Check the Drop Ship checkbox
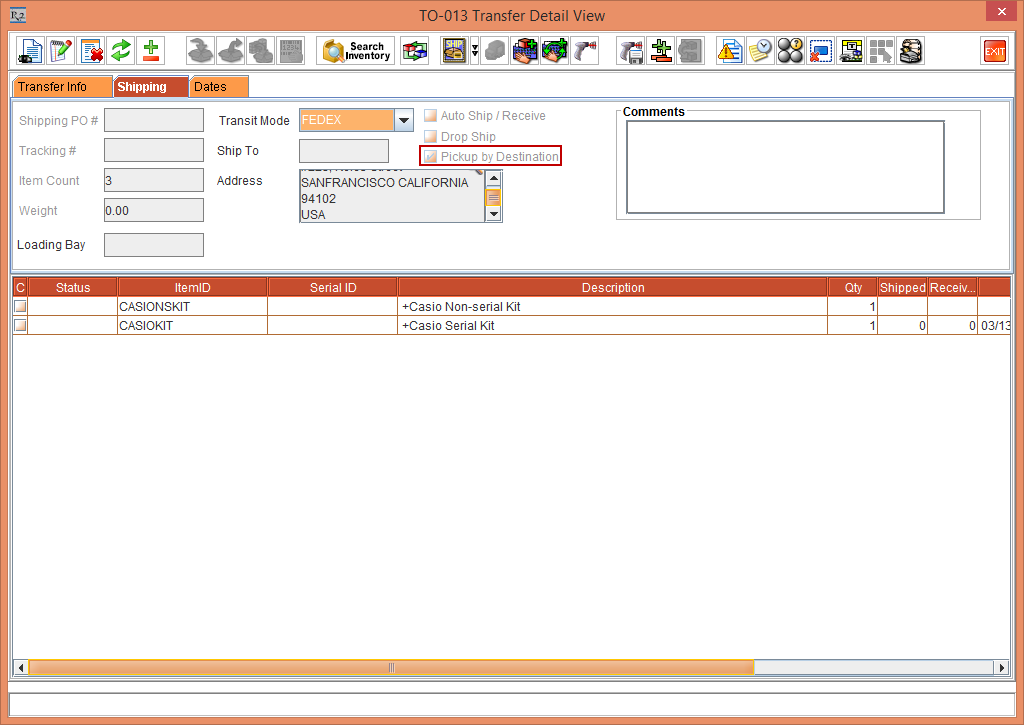 [430, 136]
